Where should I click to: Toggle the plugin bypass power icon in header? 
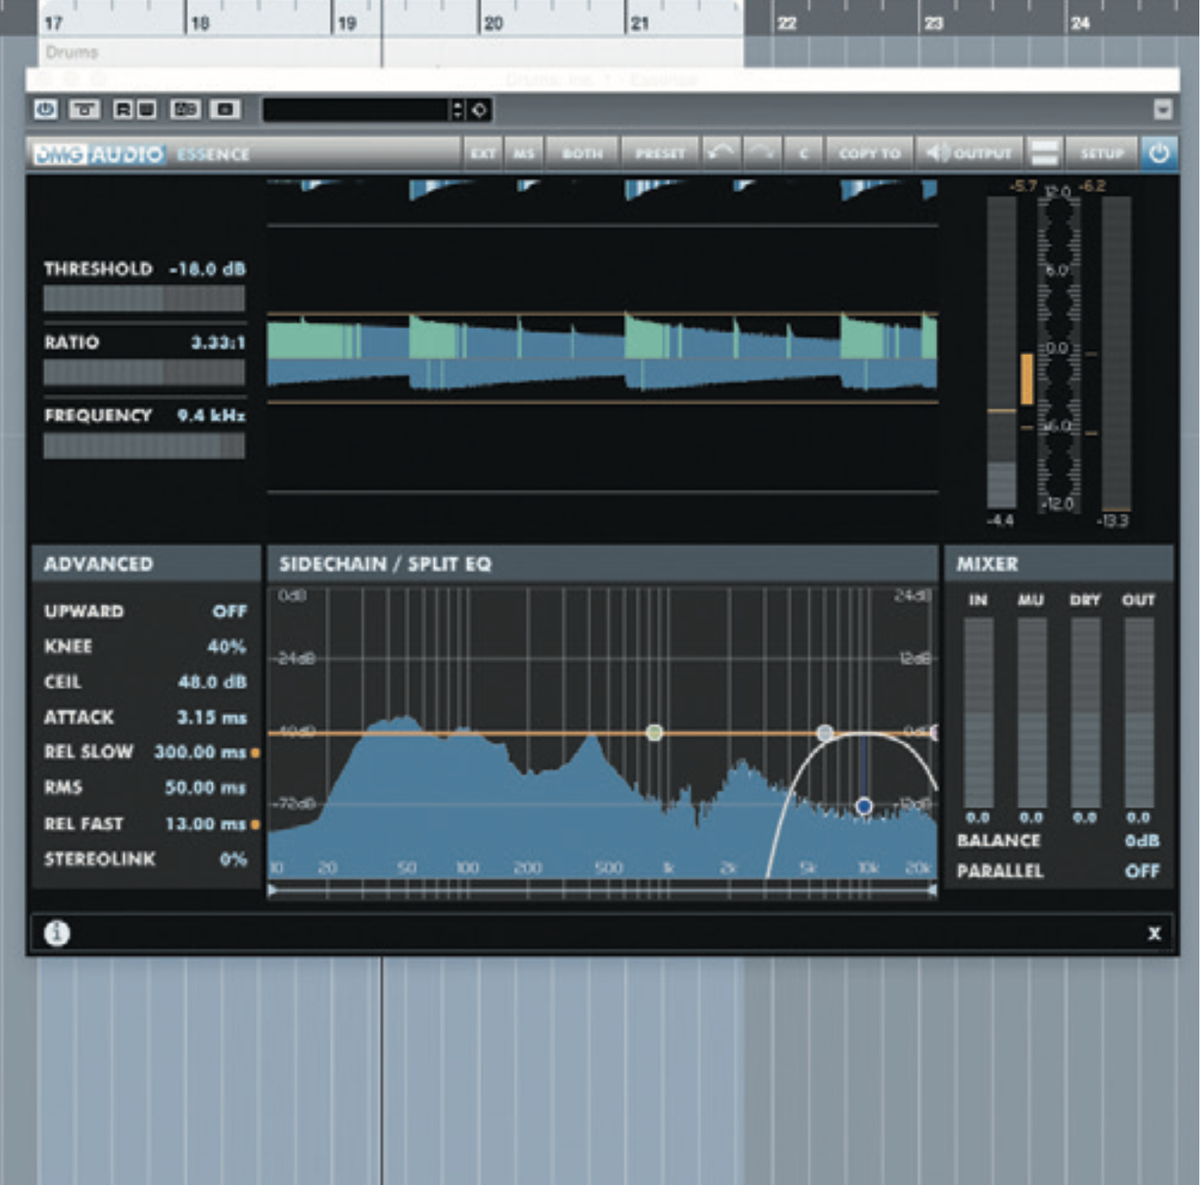[44, 110]
